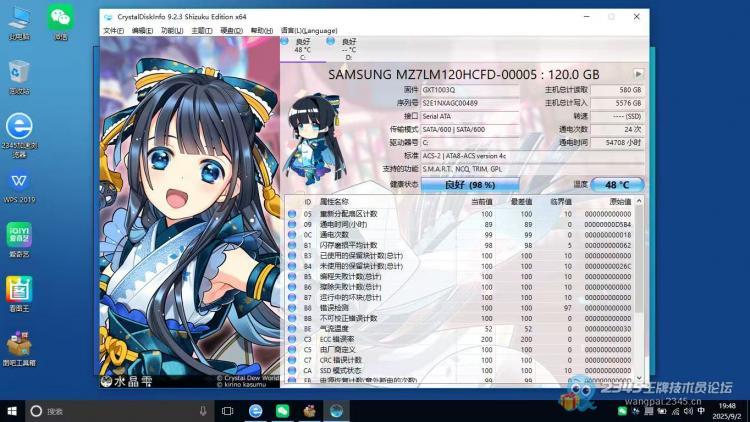Click the 良好 (98 %) health status button
The height and width of the screenshot is (422, 750).
coord(470,185)
